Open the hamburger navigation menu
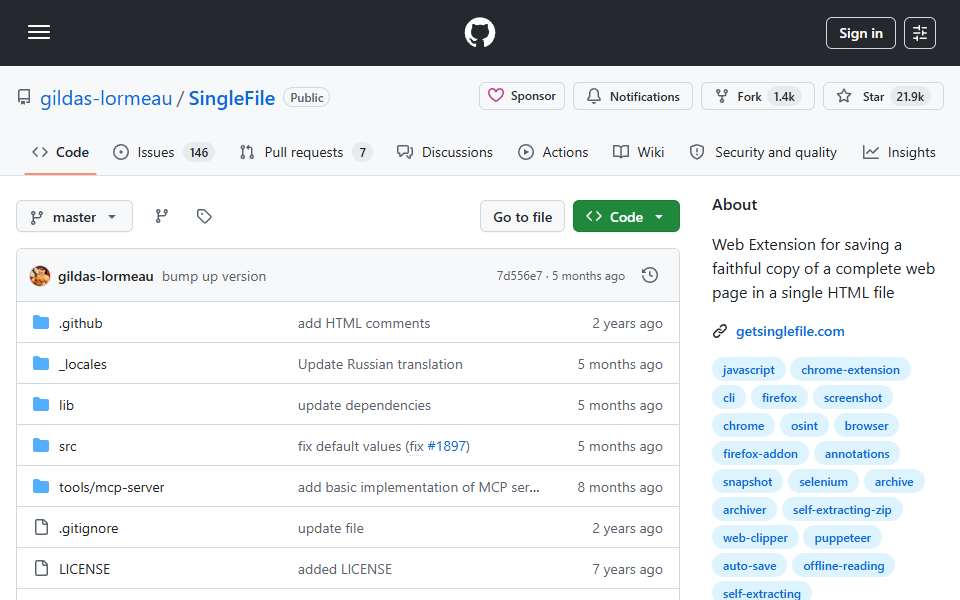The height and width of the screenshot is (600, 960). [x=39, y=32]
